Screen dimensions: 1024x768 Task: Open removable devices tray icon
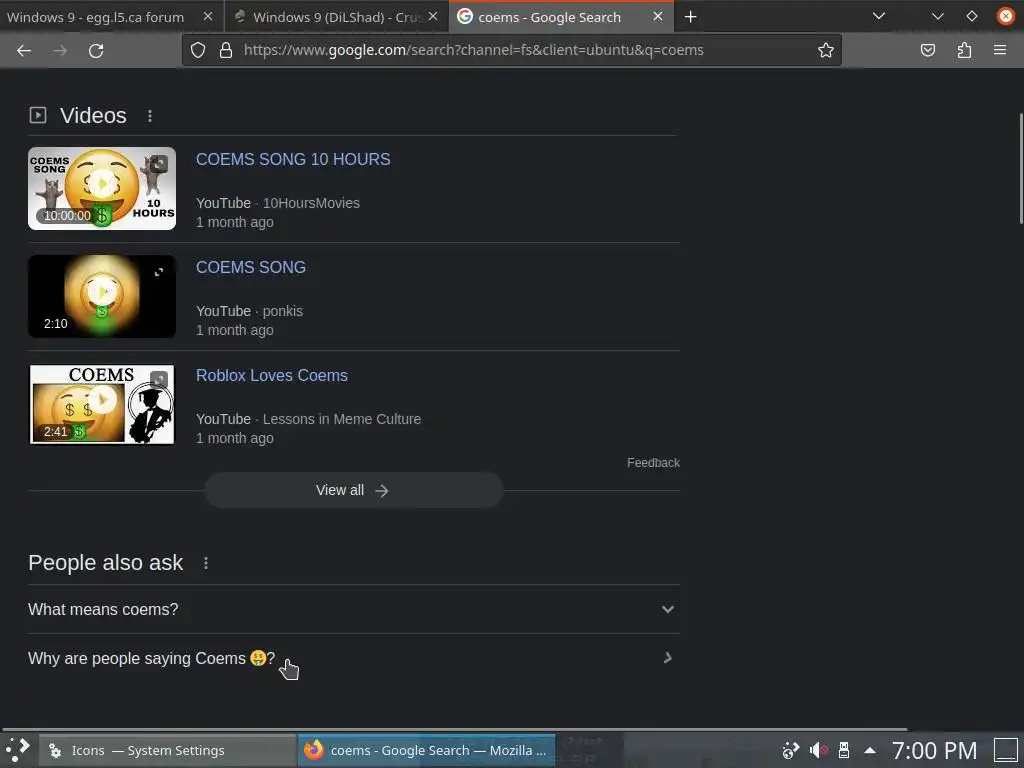tap(844, 750)
